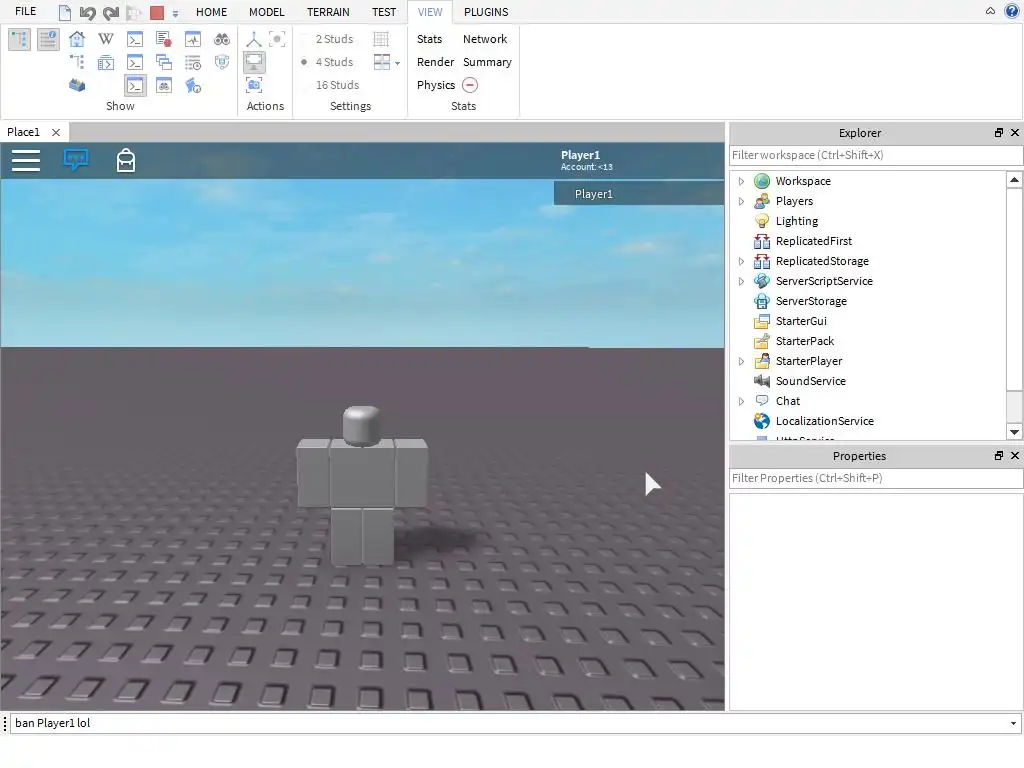Expand the Workspace tree node

741,182
